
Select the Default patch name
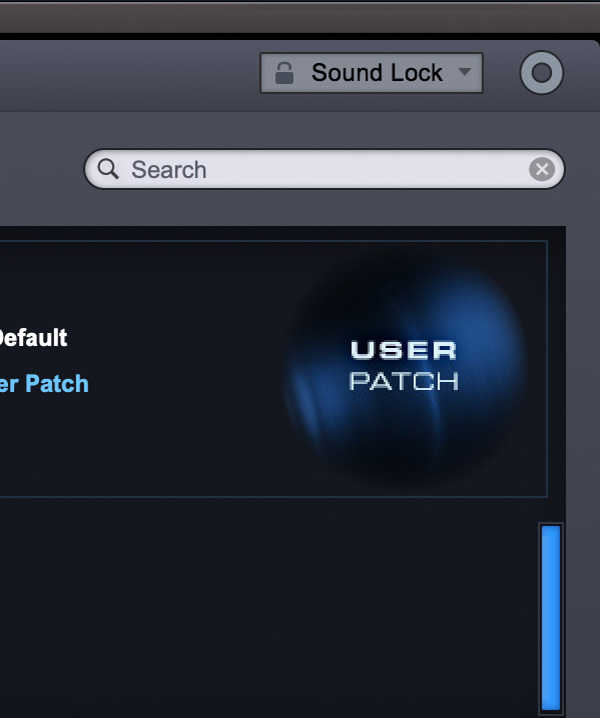pos(33,337)
